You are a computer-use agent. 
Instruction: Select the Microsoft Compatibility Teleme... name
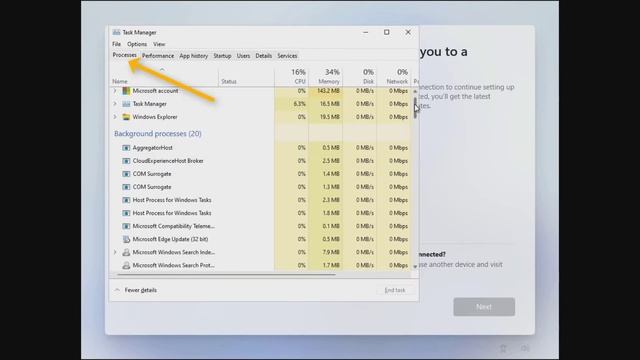click(173, 226)
